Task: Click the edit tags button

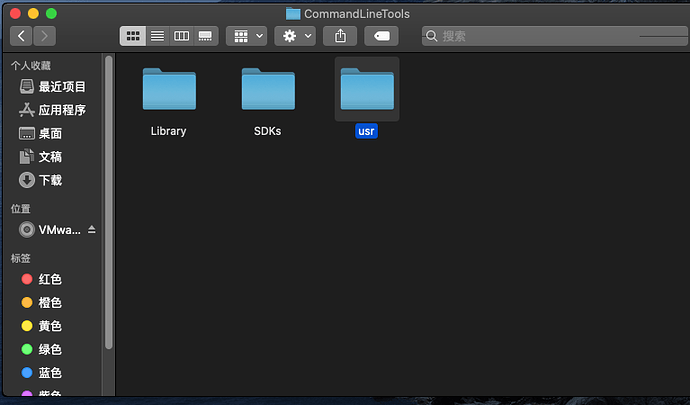Action: [x=382, y=36]
